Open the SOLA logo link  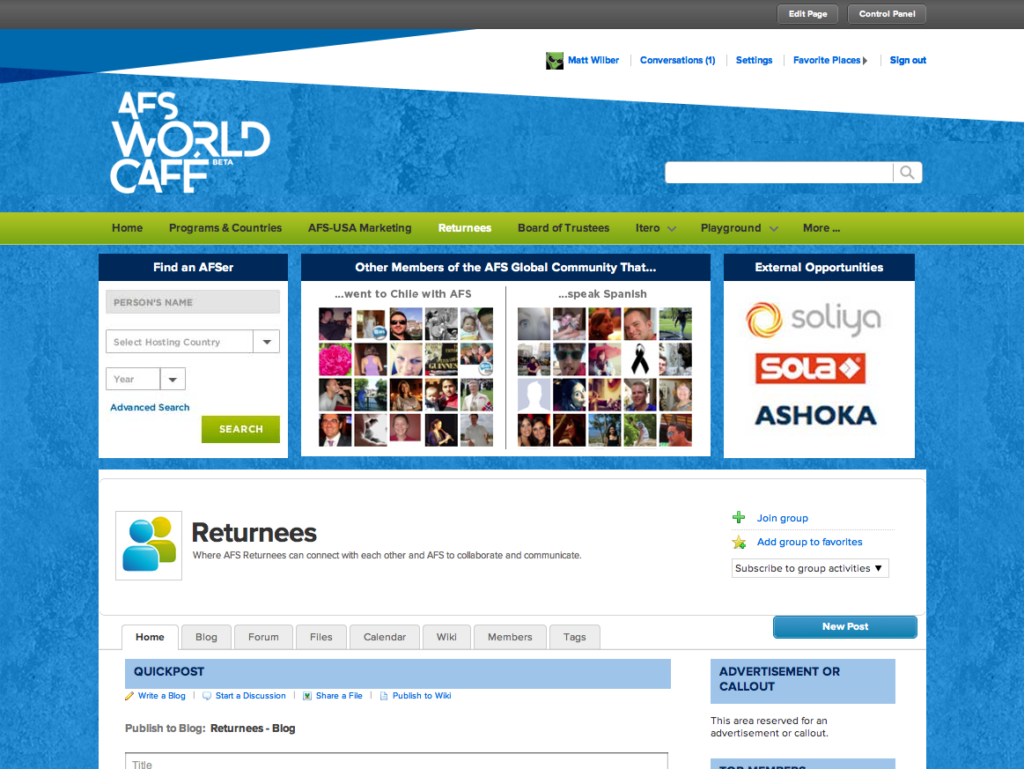click(x=810, y=368)
